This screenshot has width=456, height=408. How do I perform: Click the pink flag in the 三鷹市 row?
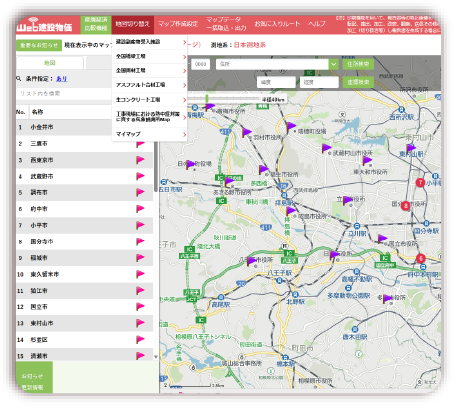click(x=140, y=144)
